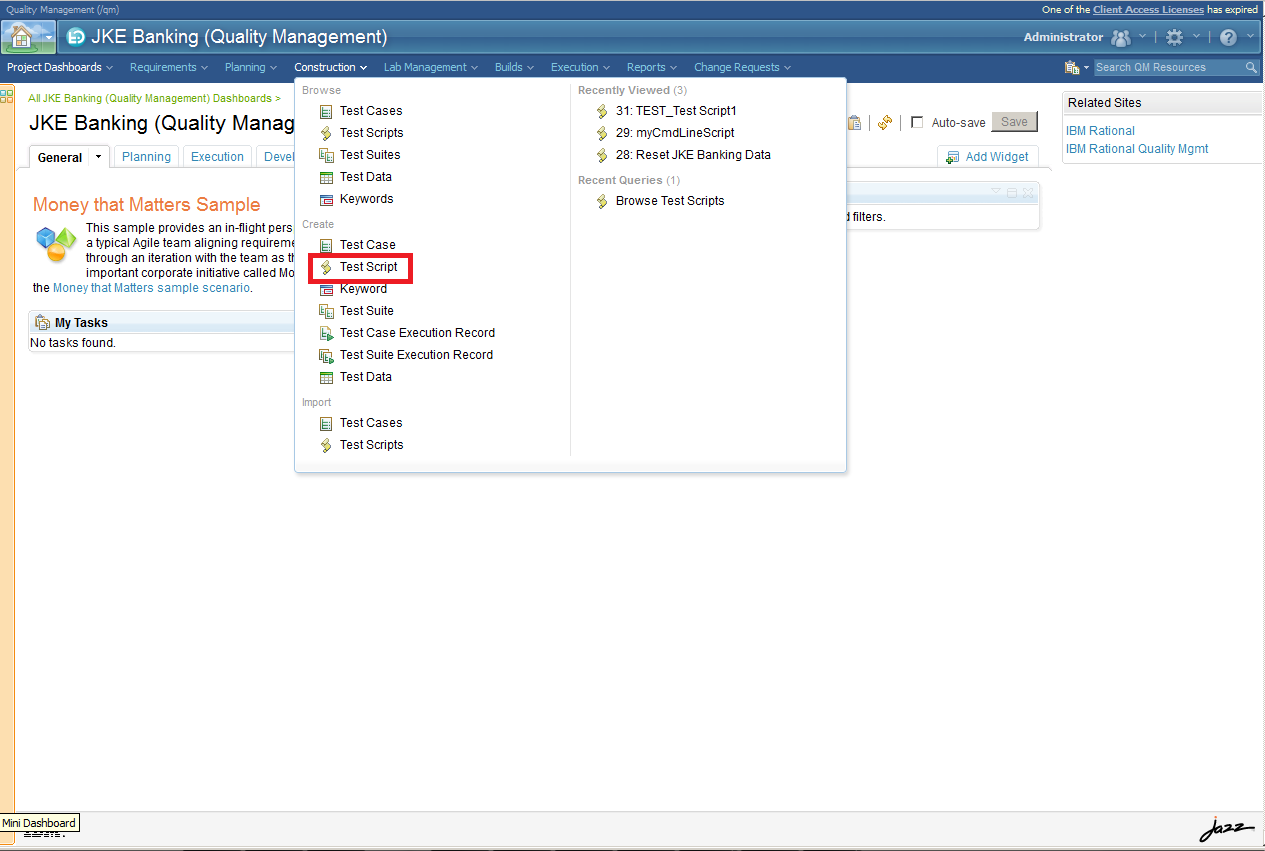Open the Execution menu in the navigation bar

580,67
